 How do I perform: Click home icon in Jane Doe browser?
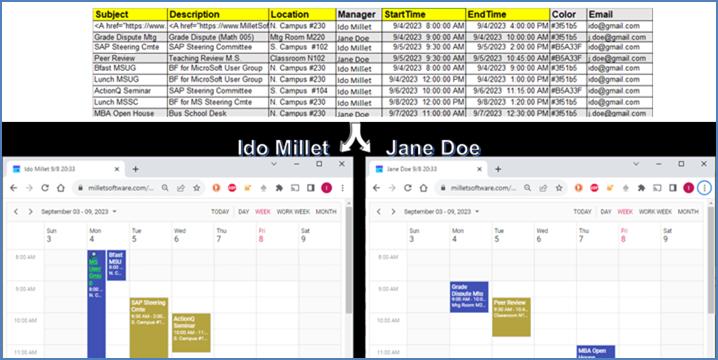coord(423,188)
